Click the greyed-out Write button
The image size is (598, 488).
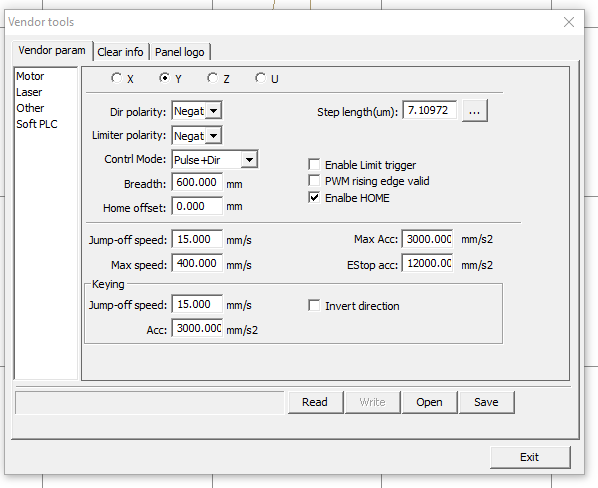[x=372, y=402]
